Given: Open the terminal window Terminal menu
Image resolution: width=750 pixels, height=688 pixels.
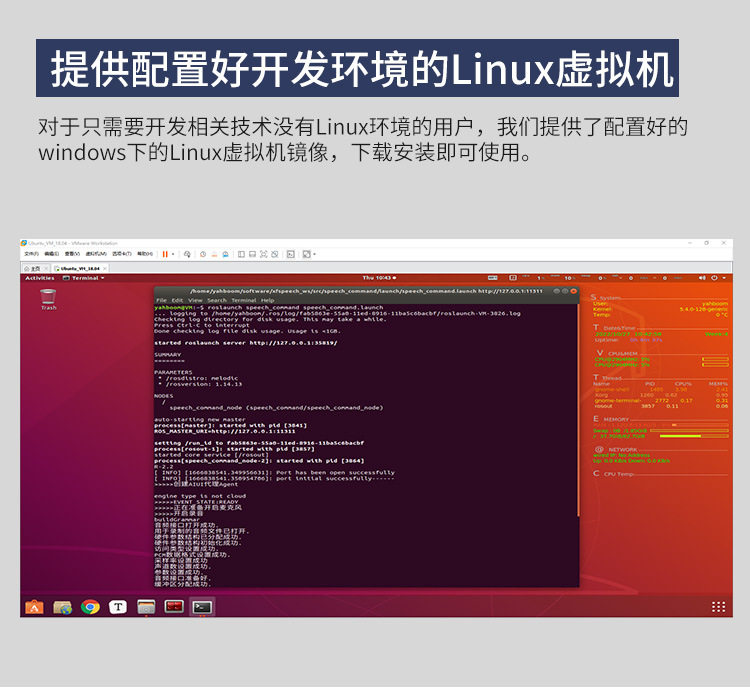Looking at the screenshot, I should coord(244,300).
